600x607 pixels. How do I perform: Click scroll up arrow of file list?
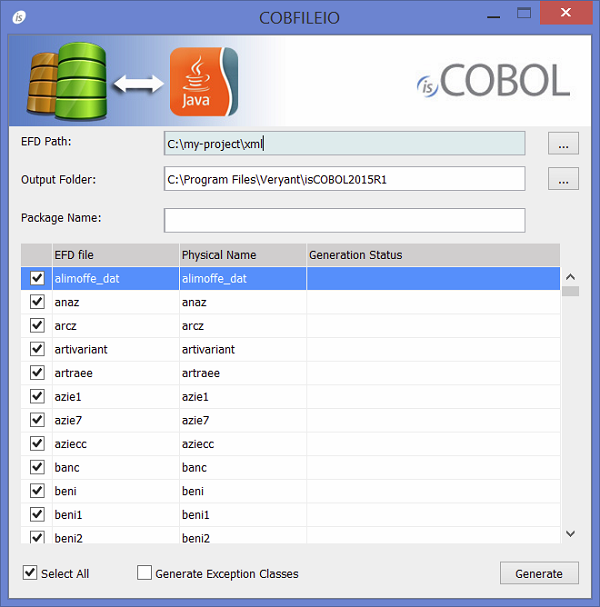(x=570, y=277)
